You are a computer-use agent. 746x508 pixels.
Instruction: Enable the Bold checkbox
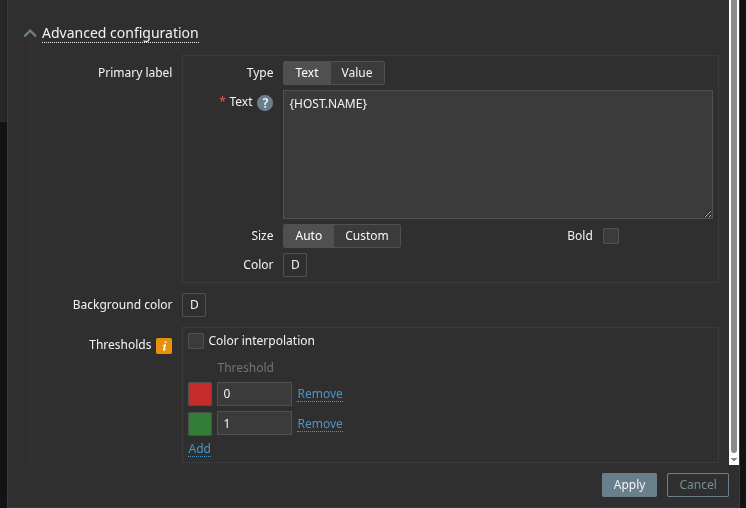610,236
